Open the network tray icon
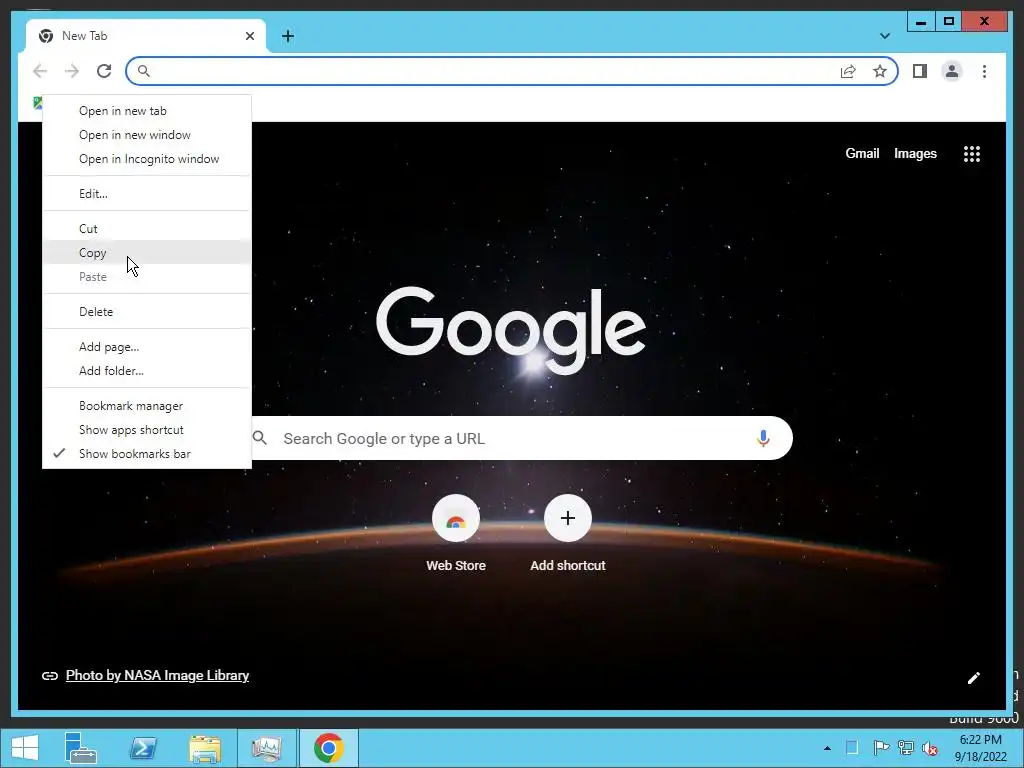 (x=905, y=748)
